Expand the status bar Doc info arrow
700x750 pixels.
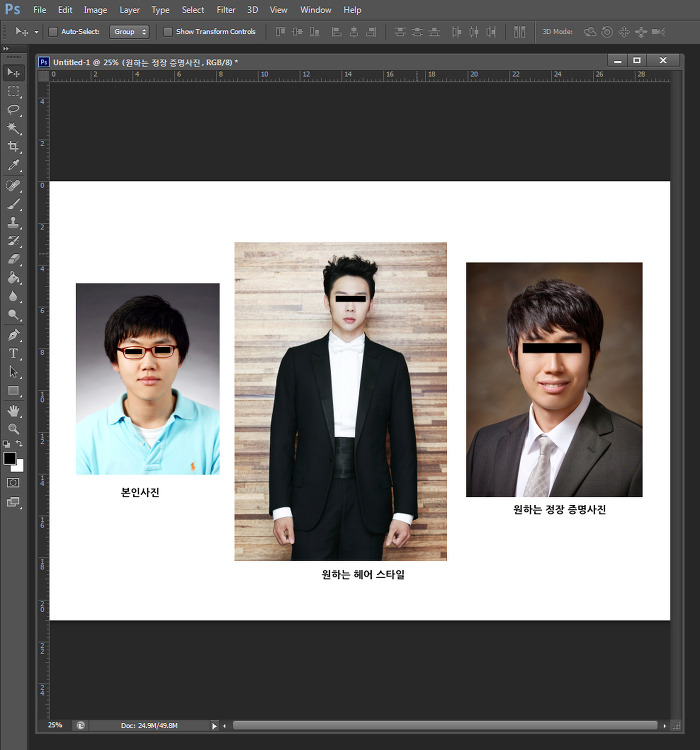coord(214,725)
